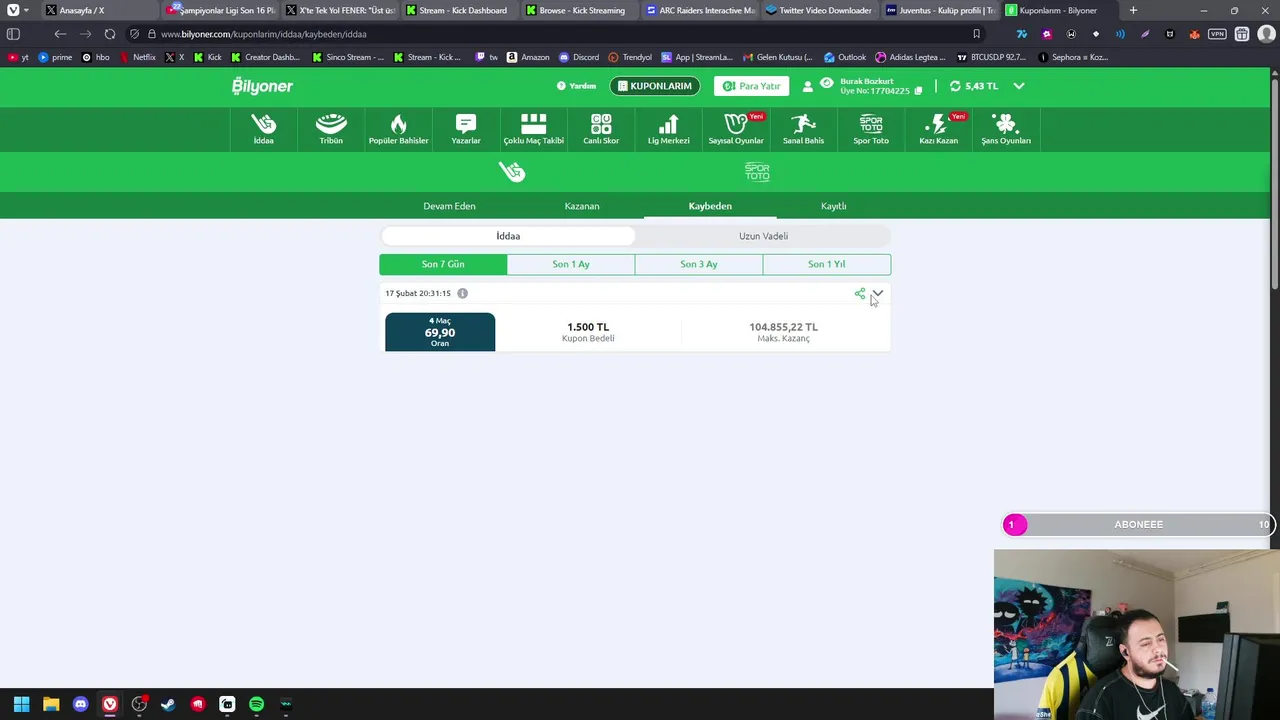The width and height of the screenshot is (1280, 720).
Task: Open the Sanal Bahis icon
Action: [803, 129]
